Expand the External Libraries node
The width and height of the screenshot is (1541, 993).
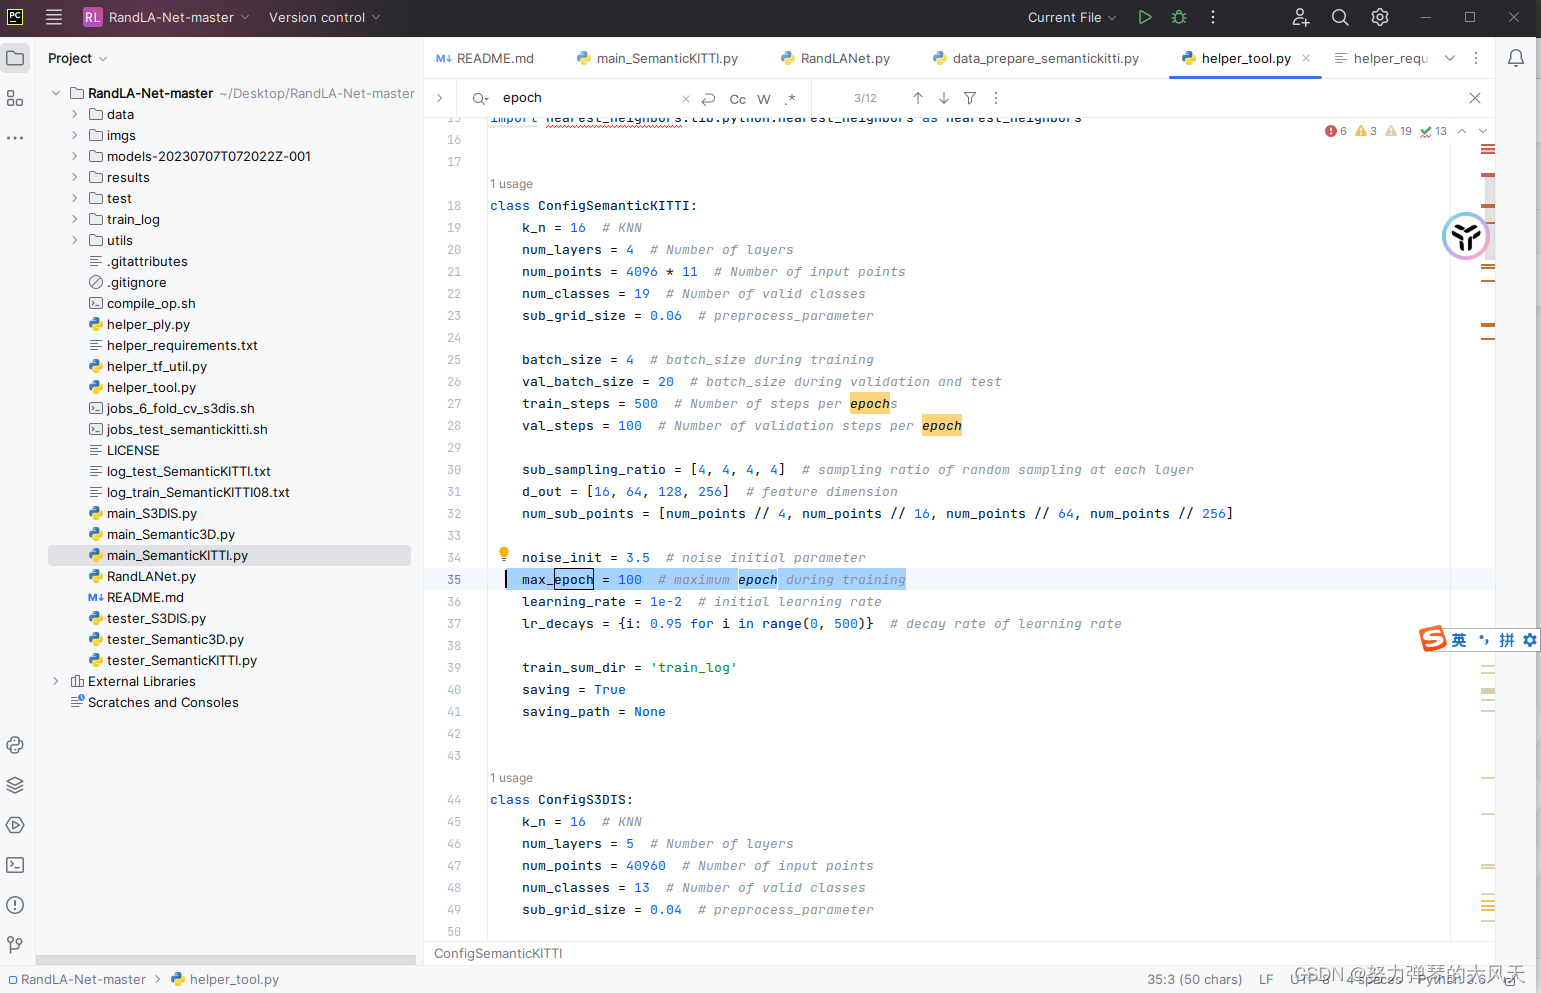coord(56,681)
